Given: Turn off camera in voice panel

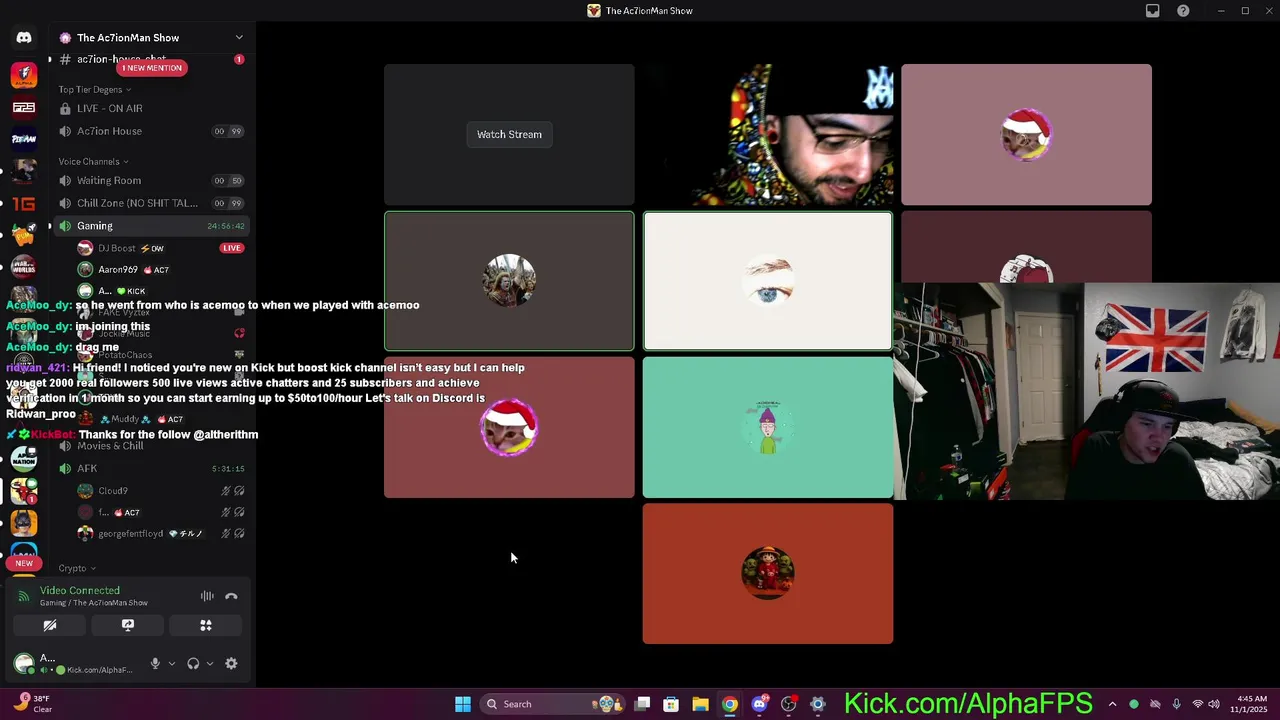Looking at the screenshot, I should click(x=50, y=625).
